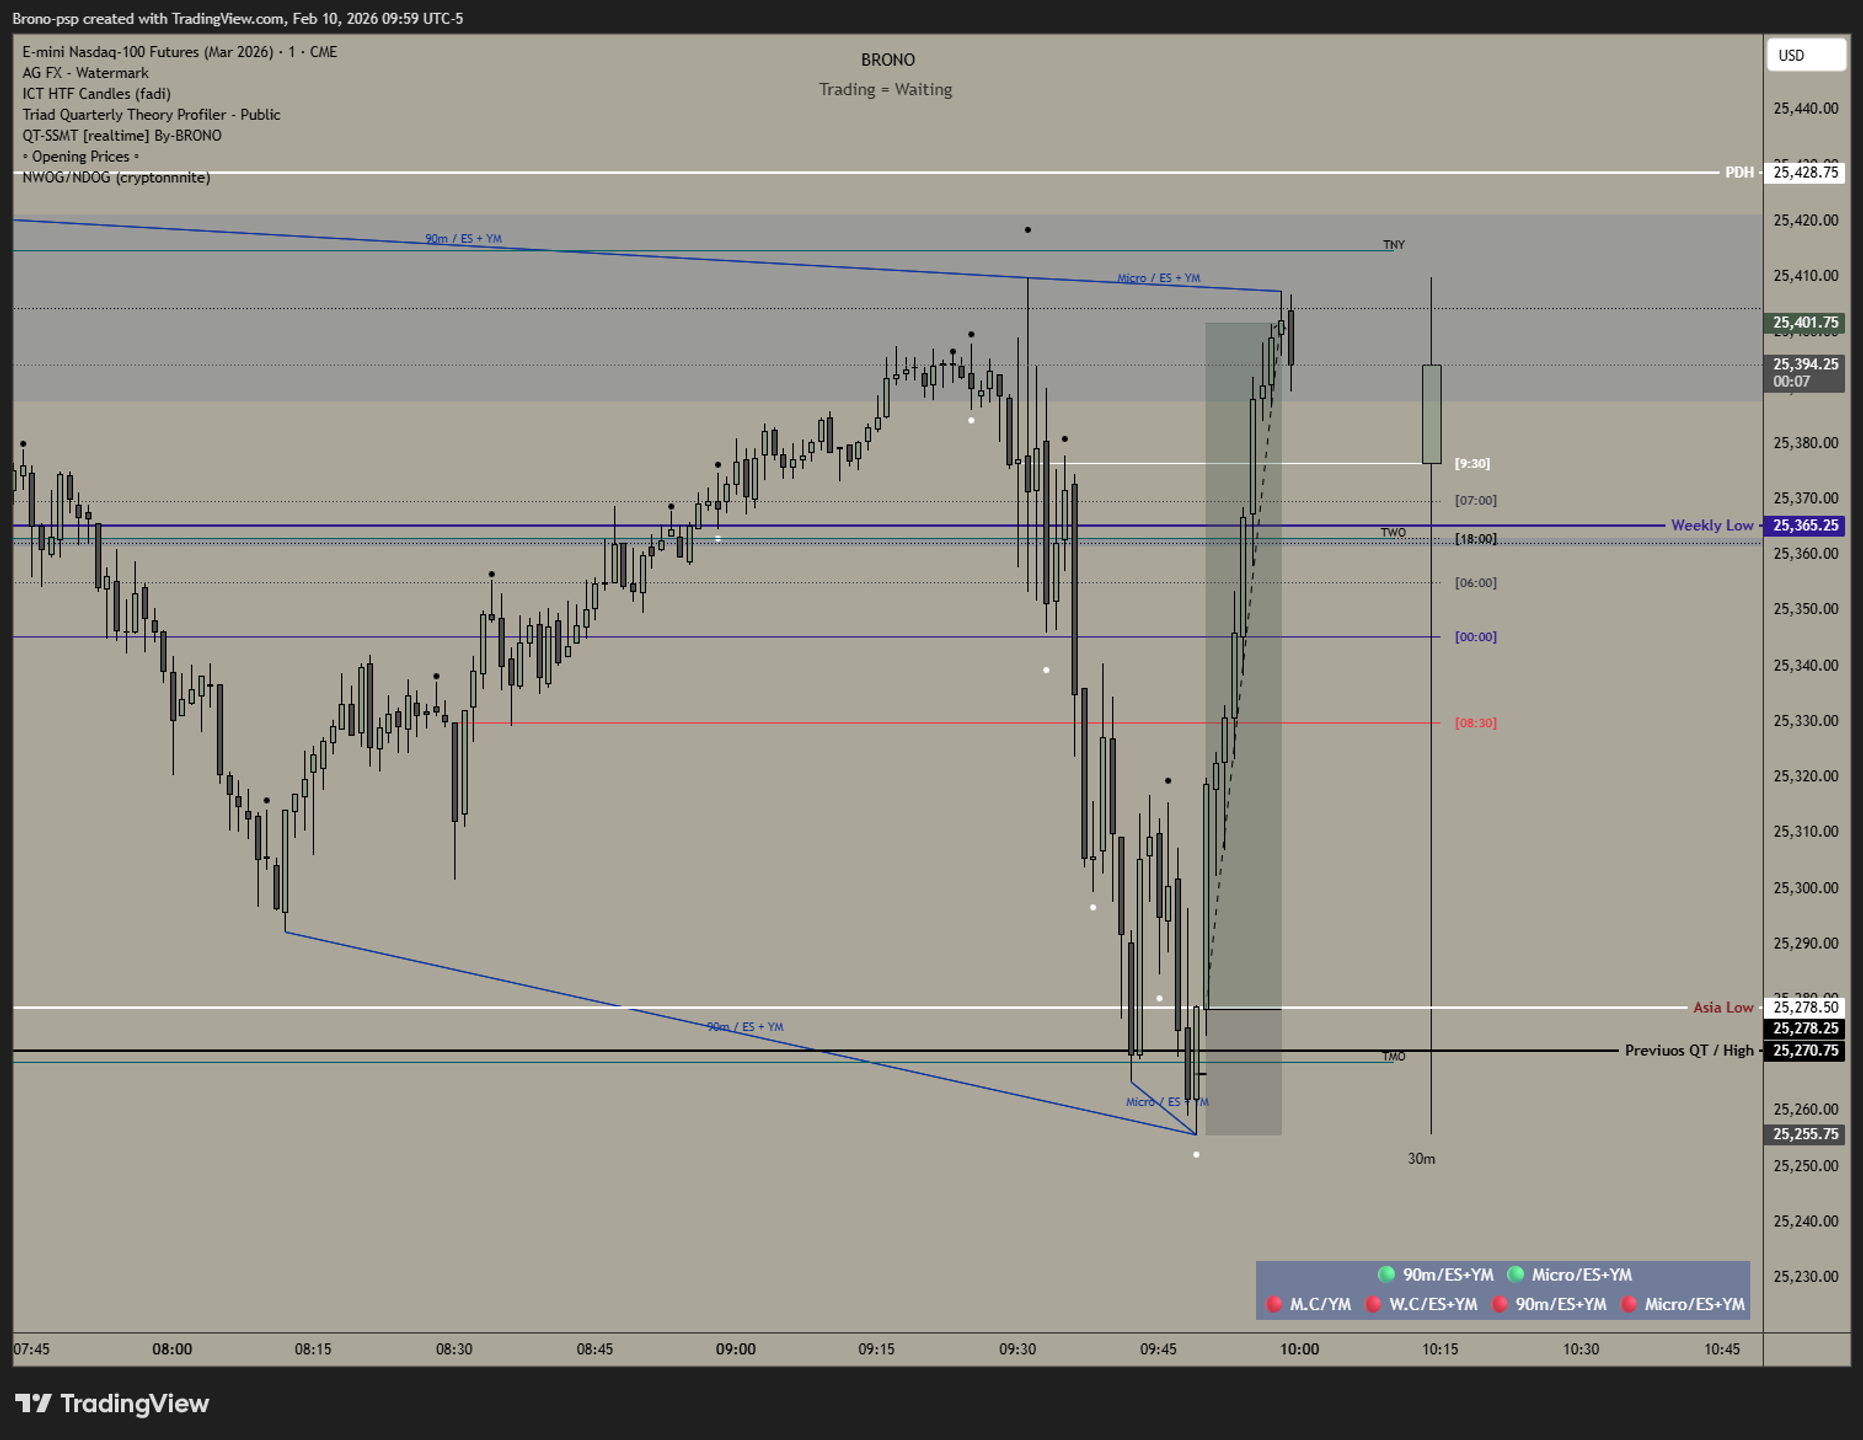
Task: Select Triad Quarterly Theory Profiler indicator label
Action: click(x=151, y=115)
